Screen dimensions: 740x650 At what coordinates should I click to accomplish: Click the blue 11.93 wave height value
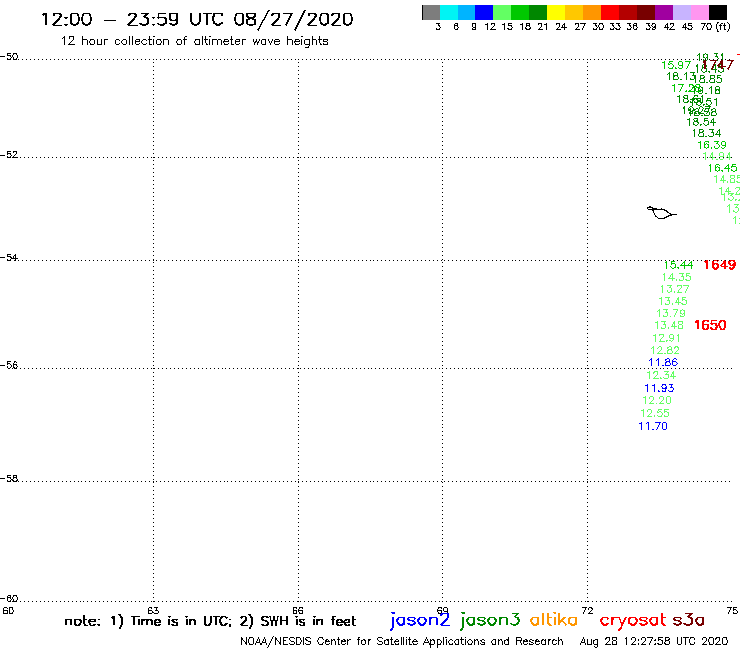(x=659, y=388)
